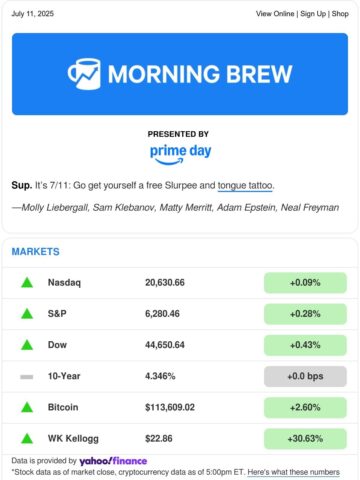The image size is (360, 480).
Task: Click the July 11, 2025 date
Action: pyautogui.click(x=33, y=14)
